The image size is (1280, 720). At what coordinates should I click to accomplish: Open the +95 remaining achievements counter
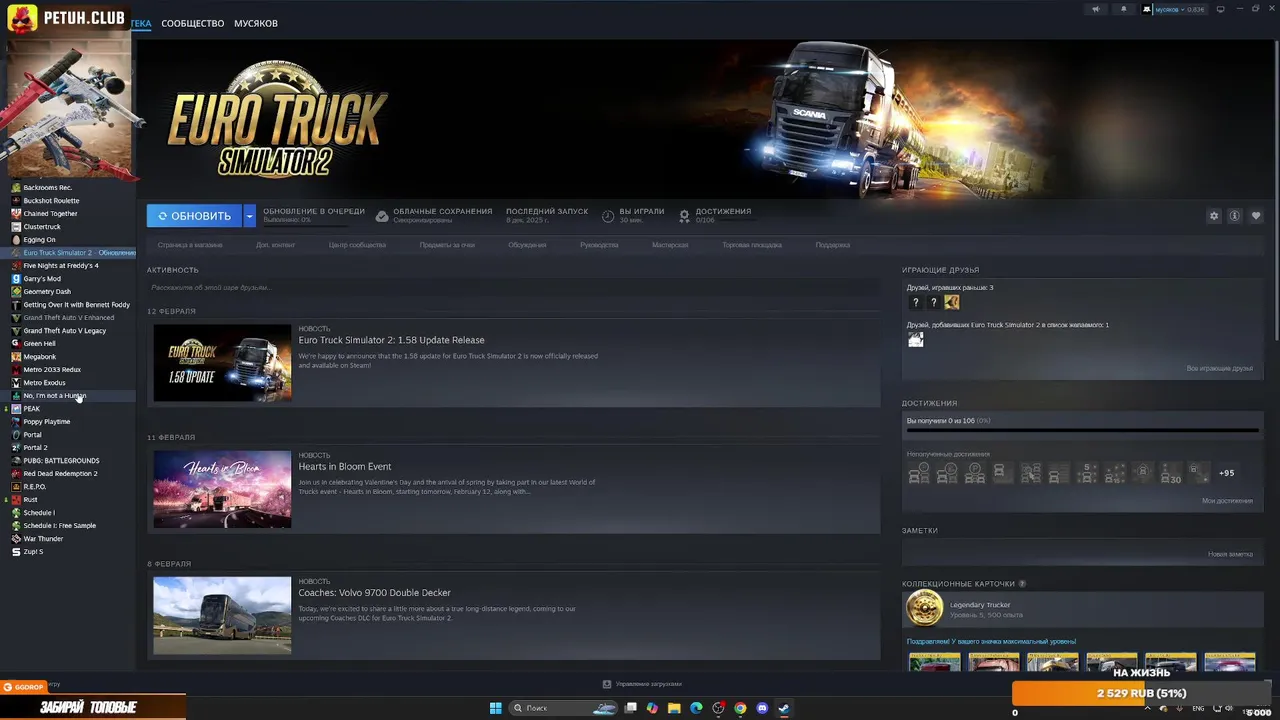click(x=1227, y=473)
